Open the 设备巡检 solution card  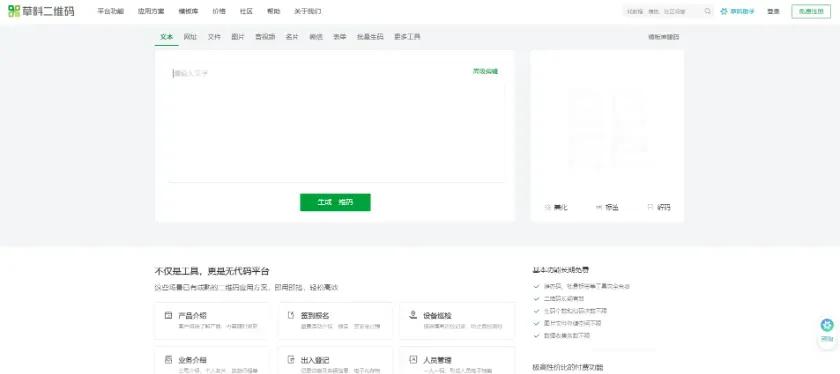(x=458, y=321)
